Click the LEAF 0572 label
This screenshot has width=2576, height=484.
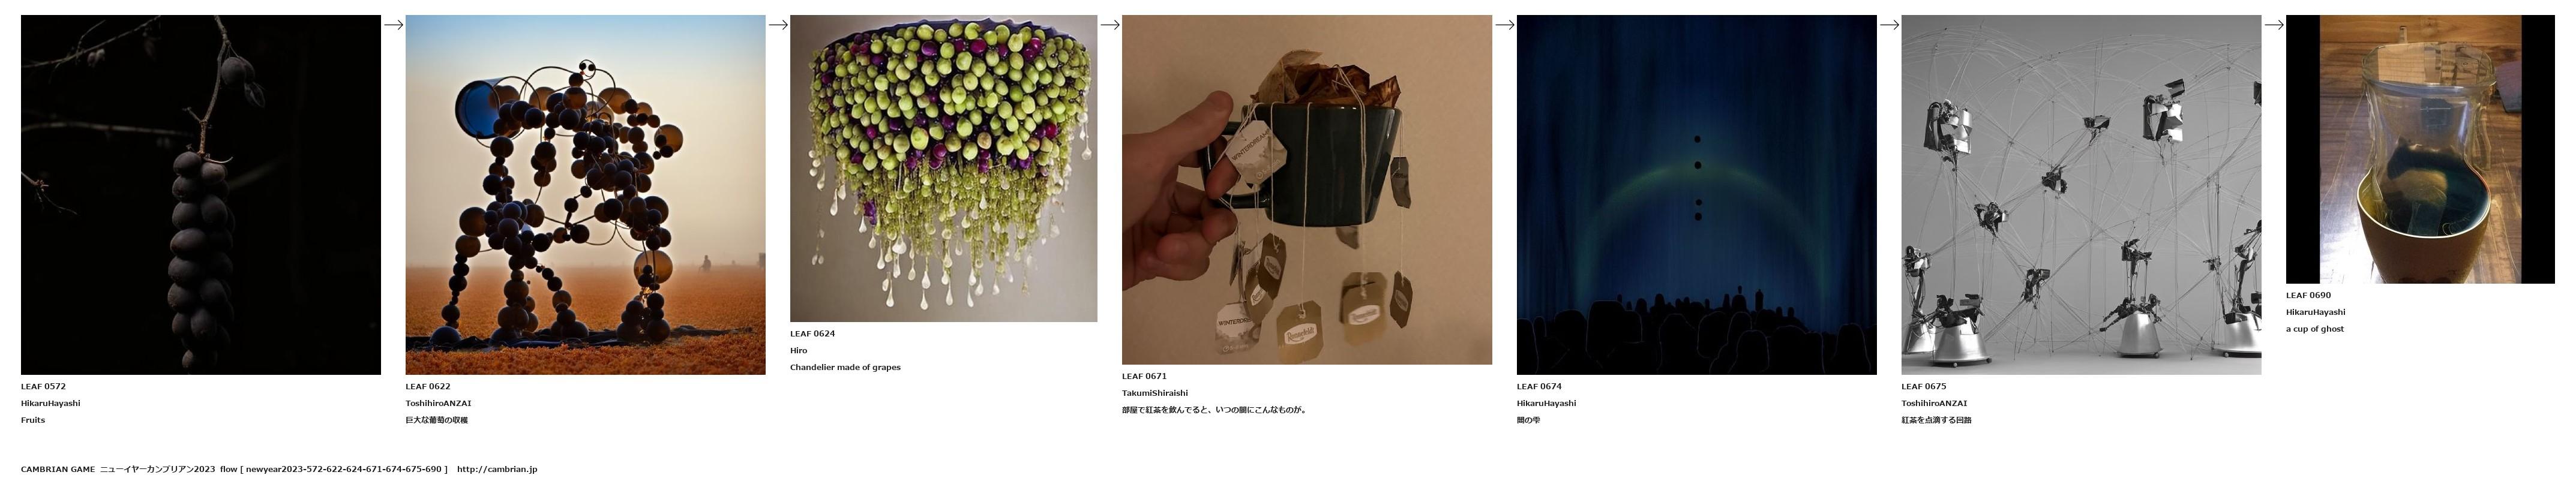[43, 386]
